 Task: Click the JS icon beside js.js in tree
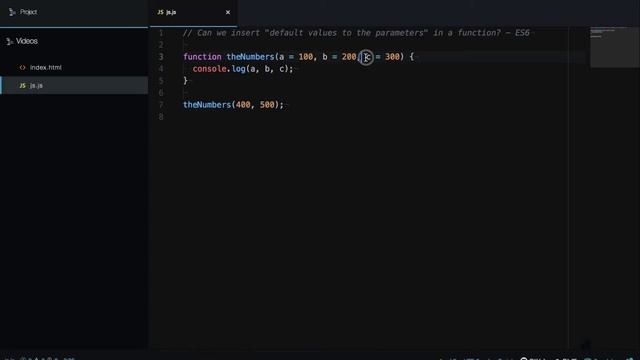pyautogui.click(x=22, y=85)
